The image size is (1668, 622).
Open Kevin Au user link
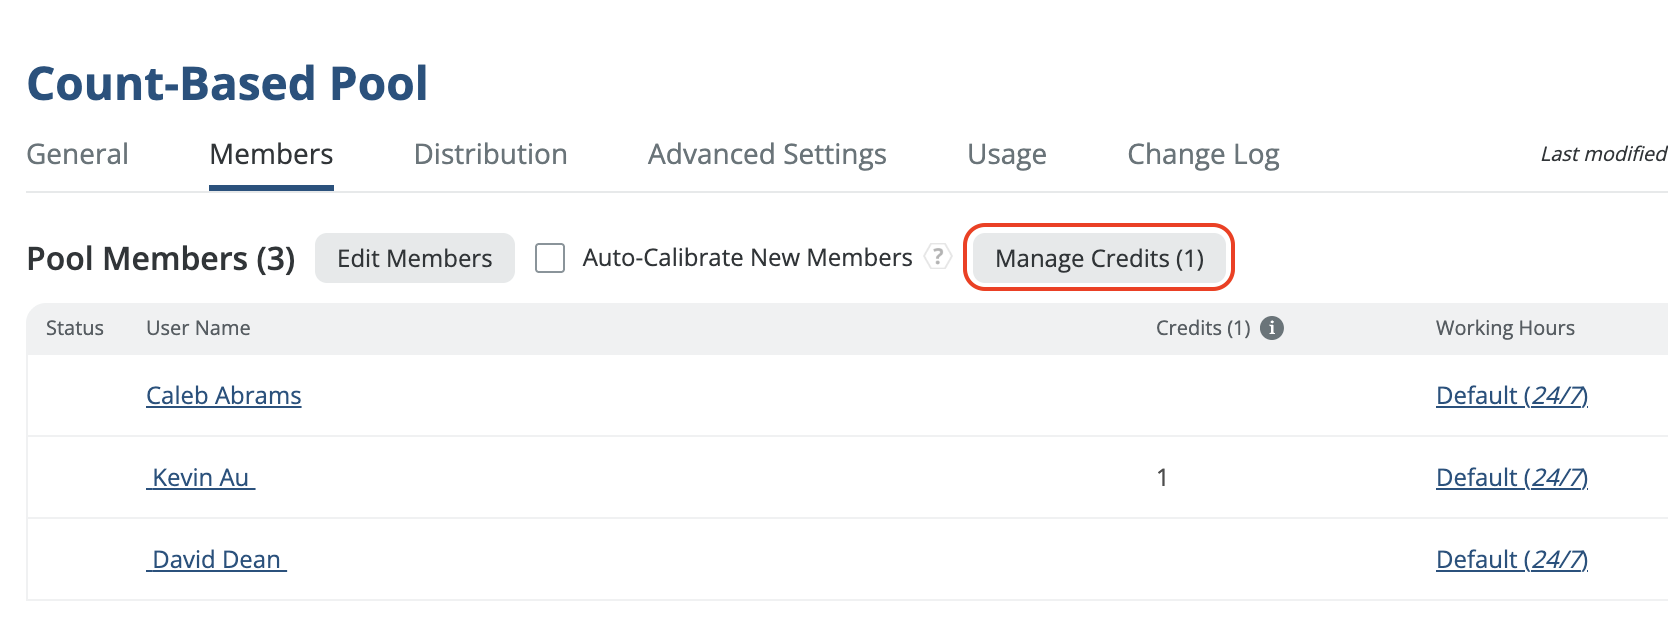point(201,477)
